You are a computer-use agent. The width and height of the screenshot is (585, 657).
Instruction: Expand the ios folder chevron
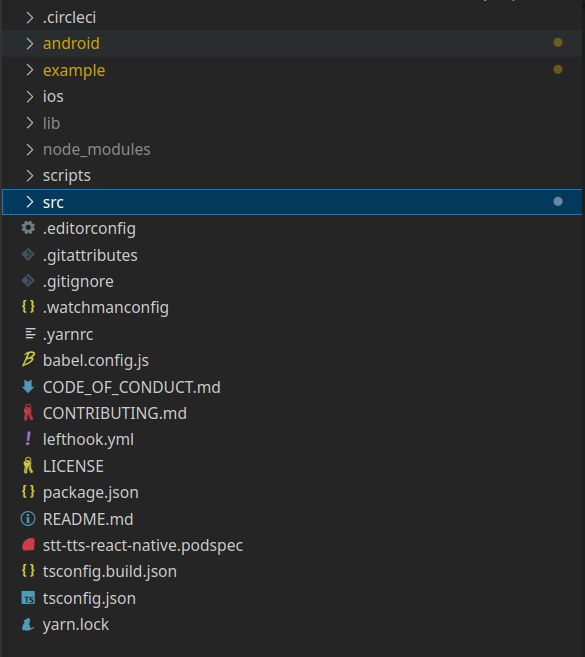pyautogui.click(x=29, y=96)
